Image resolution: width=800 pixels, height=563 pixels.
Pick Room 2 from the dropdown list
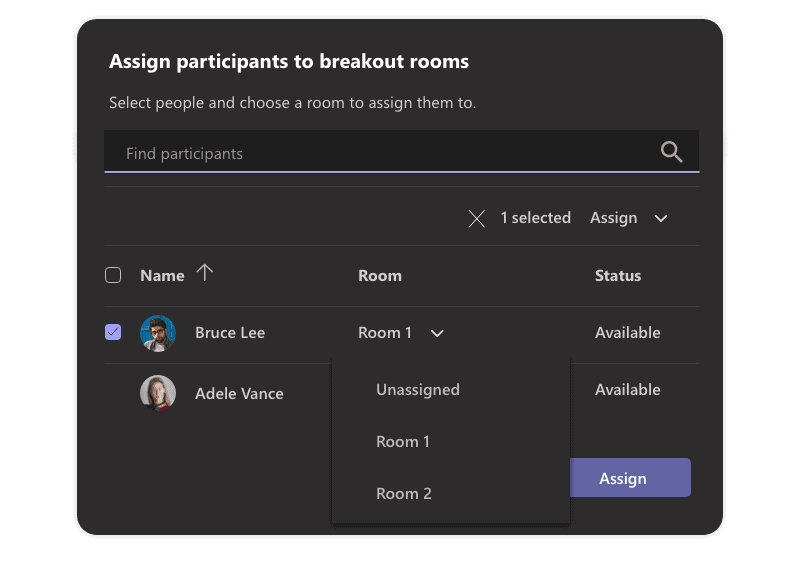403,493
